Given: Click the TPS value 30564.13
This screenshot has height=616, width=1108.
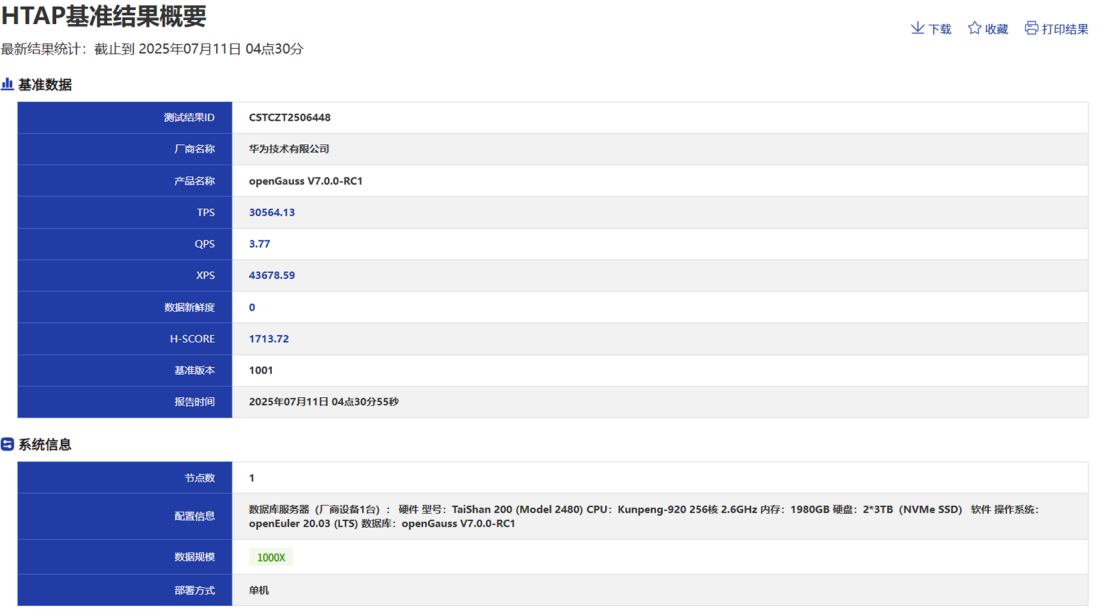Looking at the screenshot, I should [x=271, y=213].
